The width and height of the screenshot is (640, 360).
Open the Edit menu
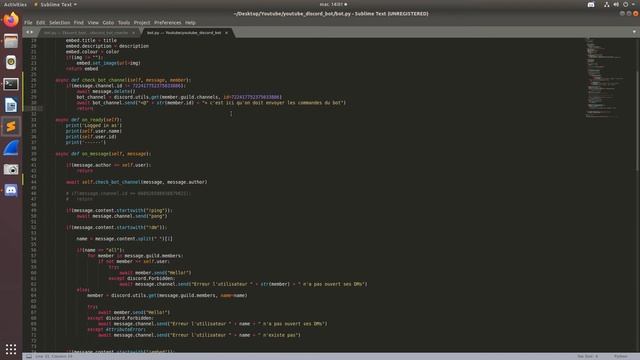pyautogui.click(x=40, y=22)
